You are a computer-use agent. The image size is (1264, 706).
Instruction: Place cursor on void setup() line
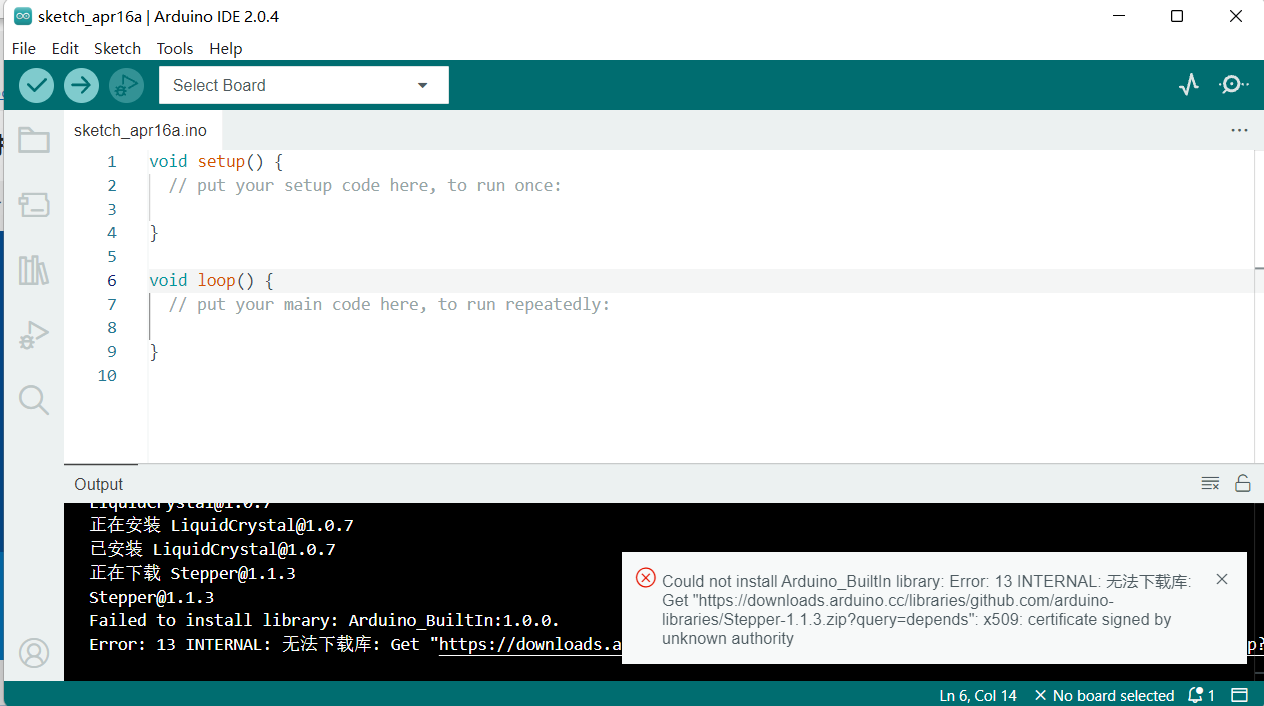coord(216,161)
